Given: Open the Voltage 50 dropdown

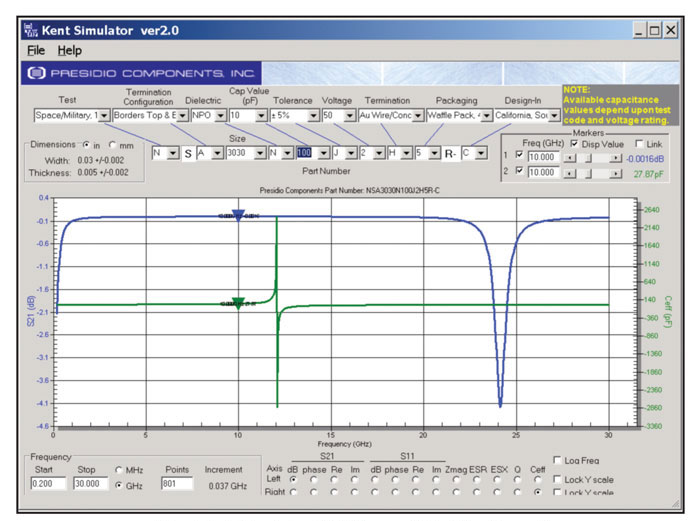Looking at the screenshot, I should click(350, 116).
